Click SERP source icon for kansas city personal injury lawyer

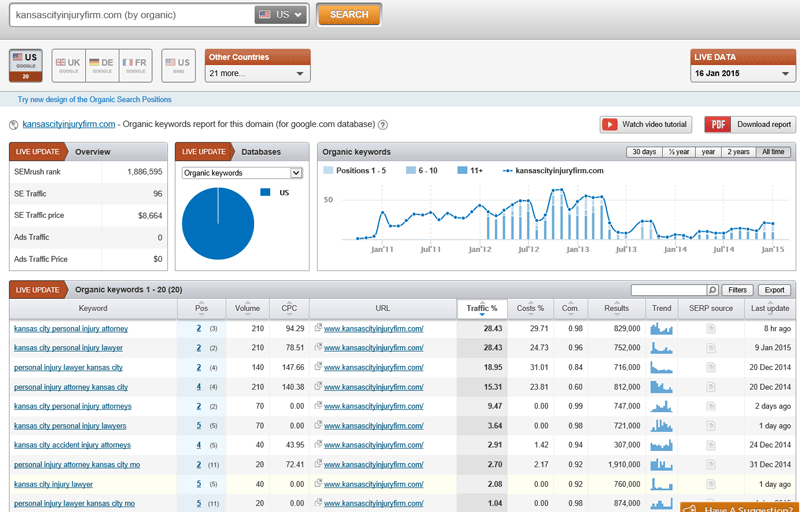click(x=711, y=348)
